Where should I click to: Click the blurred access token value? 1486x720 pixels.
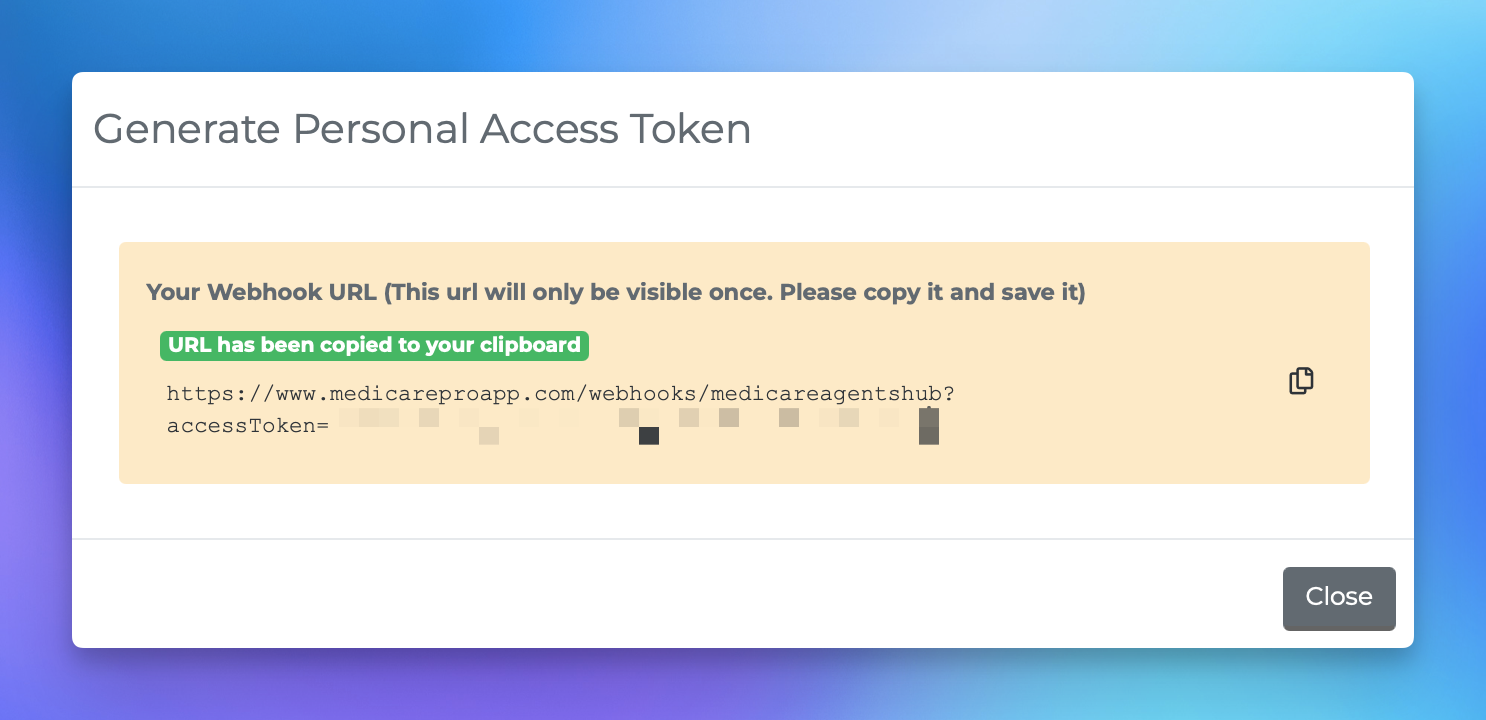click(x=638, y=425)
